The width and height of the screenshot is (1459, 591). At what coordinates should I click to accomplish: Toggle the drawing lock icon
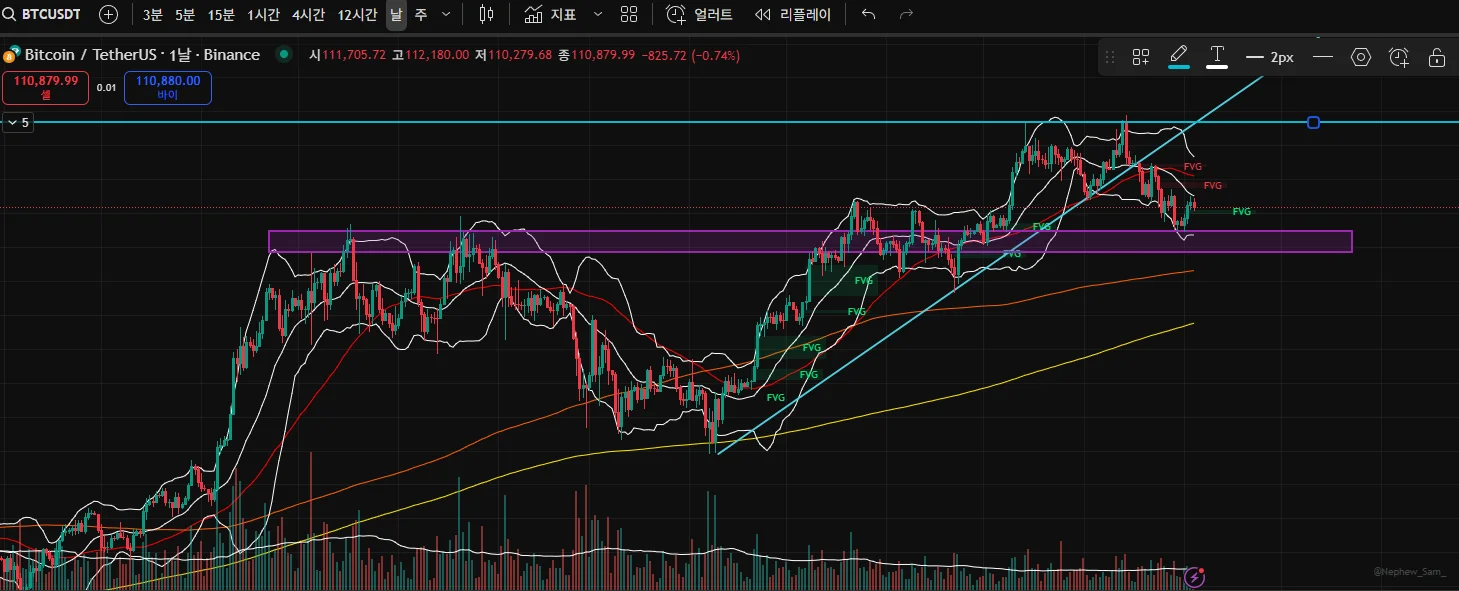tap(1437, 57)
